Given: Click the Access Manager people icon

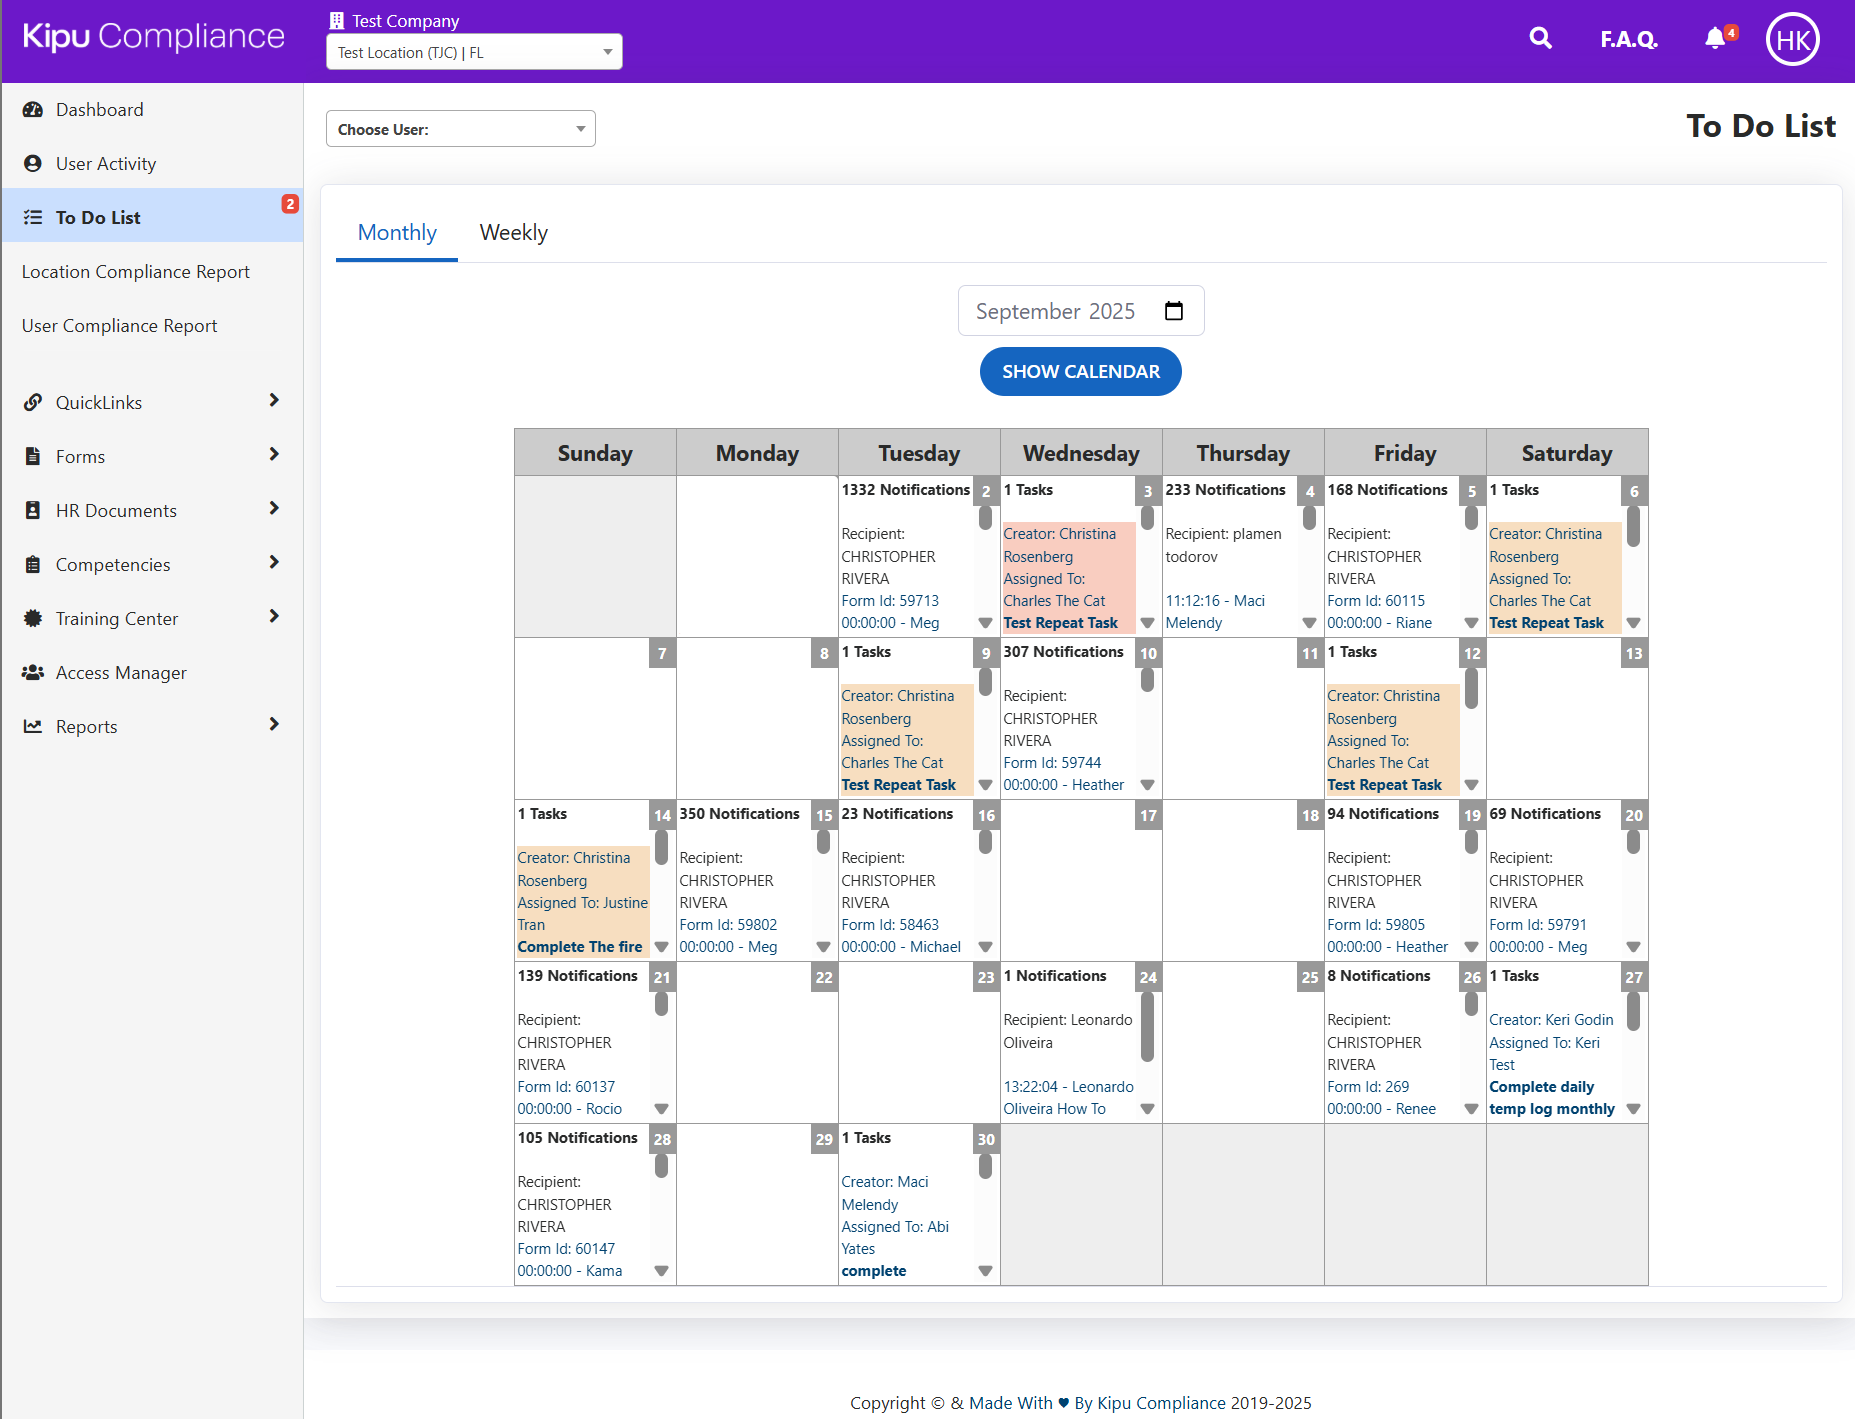Looking at the screenshot, I should [x=33, y=673].
